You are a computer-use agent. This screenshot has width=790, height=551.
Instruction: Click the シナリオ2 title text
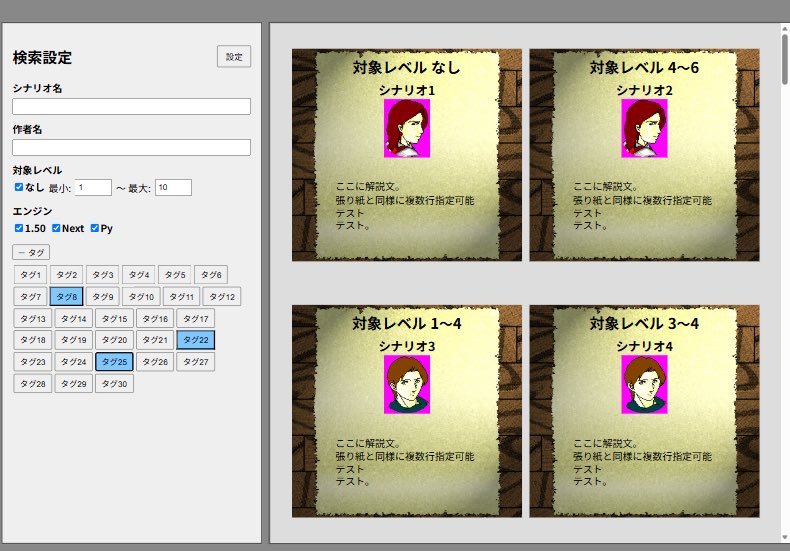pos(644,90)
